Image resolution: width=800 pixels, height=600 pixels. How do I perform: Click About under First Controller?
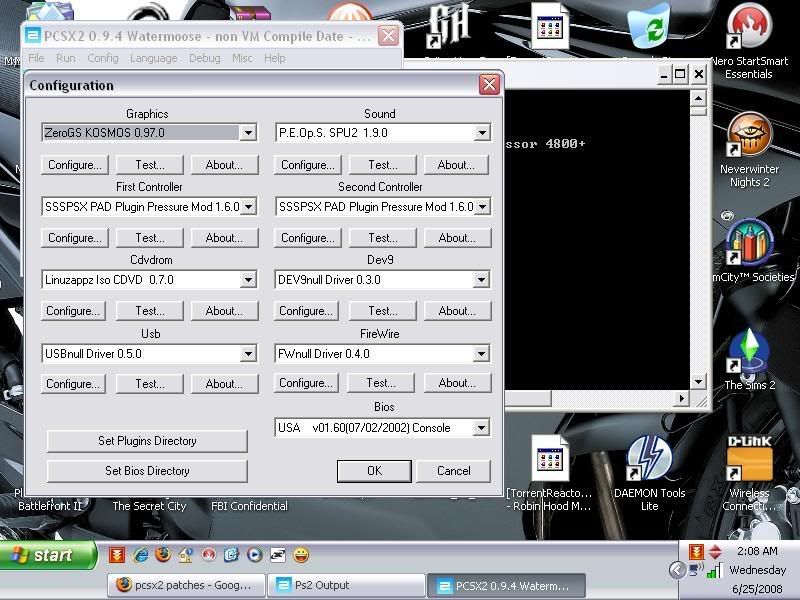click(x=224, y=238)
